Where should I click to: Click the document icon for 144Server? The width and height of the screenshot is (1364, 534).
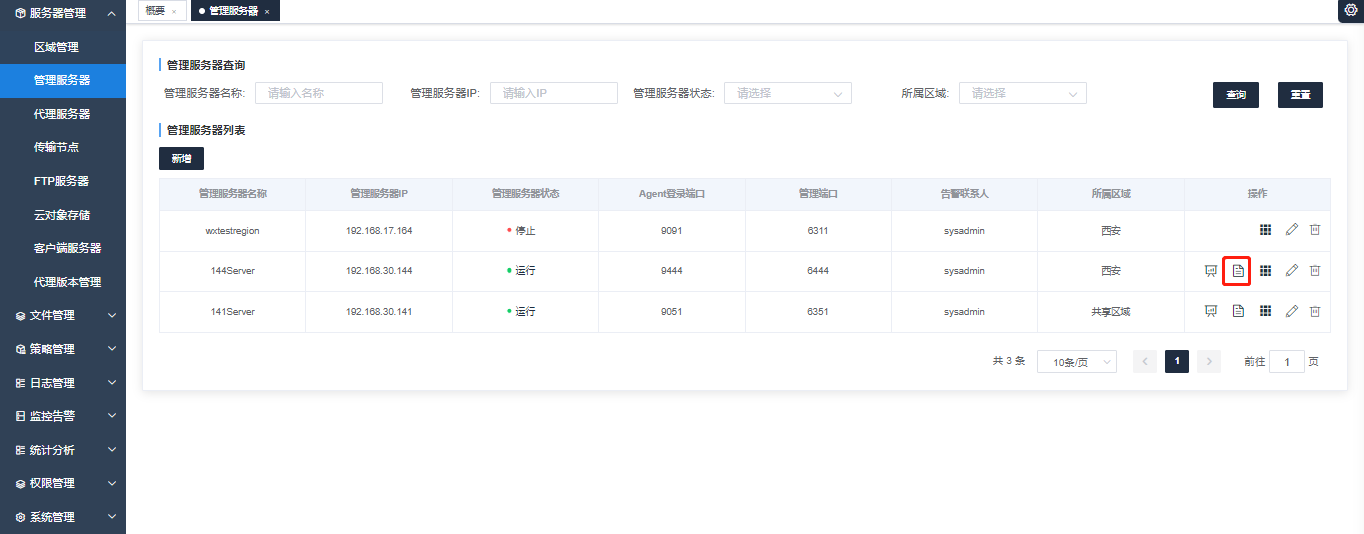click(1237, 271)
